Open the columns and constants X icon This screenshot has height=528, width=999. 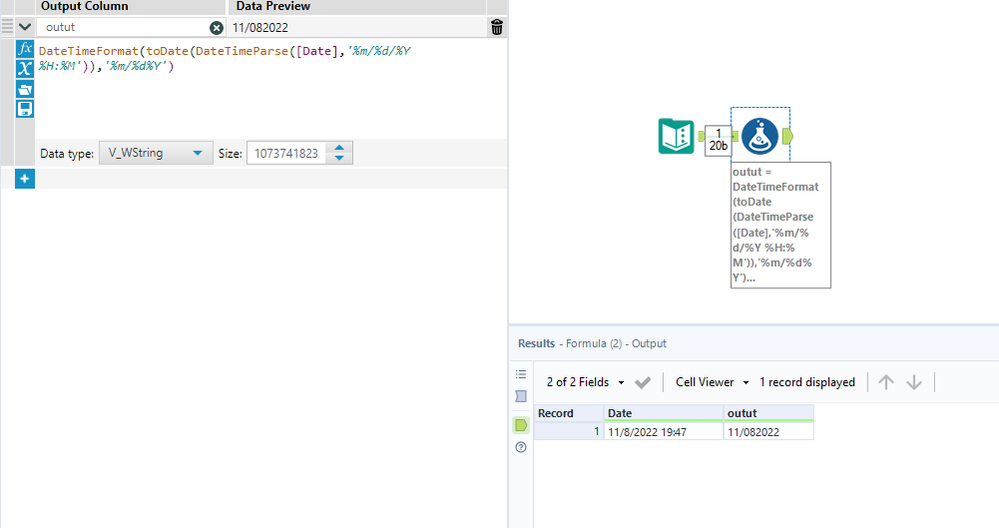(x=25, y=69)
